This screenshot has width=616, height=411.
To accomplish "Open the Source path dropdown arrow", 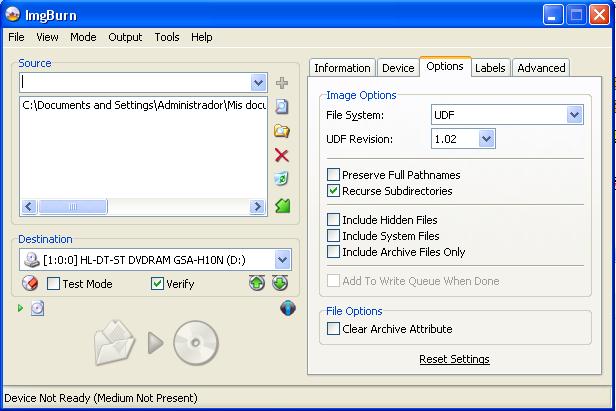I will click(x=258, y=83).
